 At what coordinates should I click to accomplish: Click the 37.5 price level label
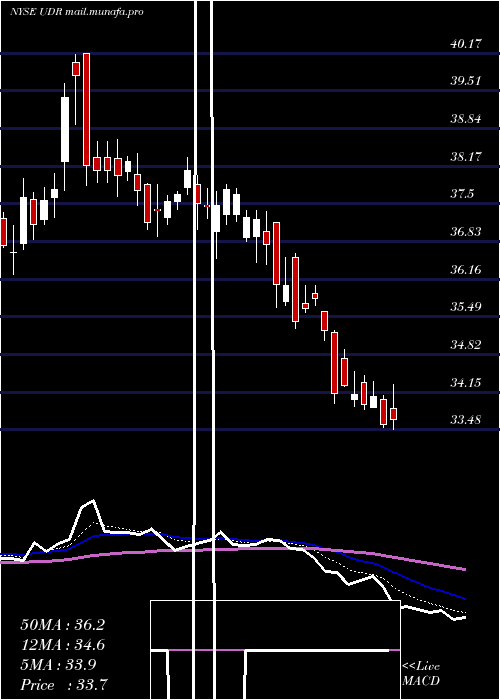click(462, 194)
